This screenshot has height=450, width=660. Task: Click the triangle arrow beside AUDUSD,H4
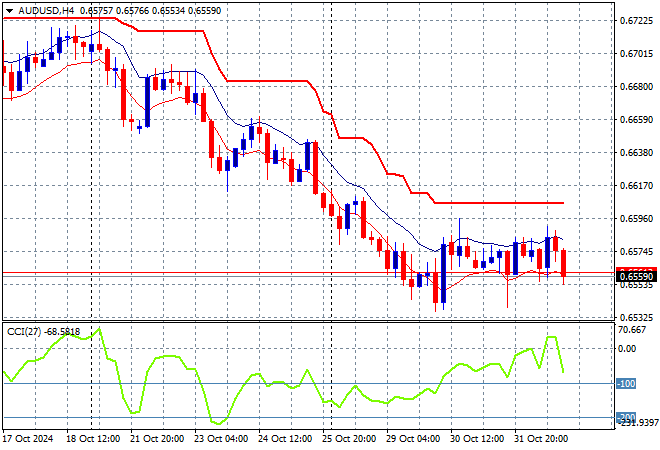point(9,9)
